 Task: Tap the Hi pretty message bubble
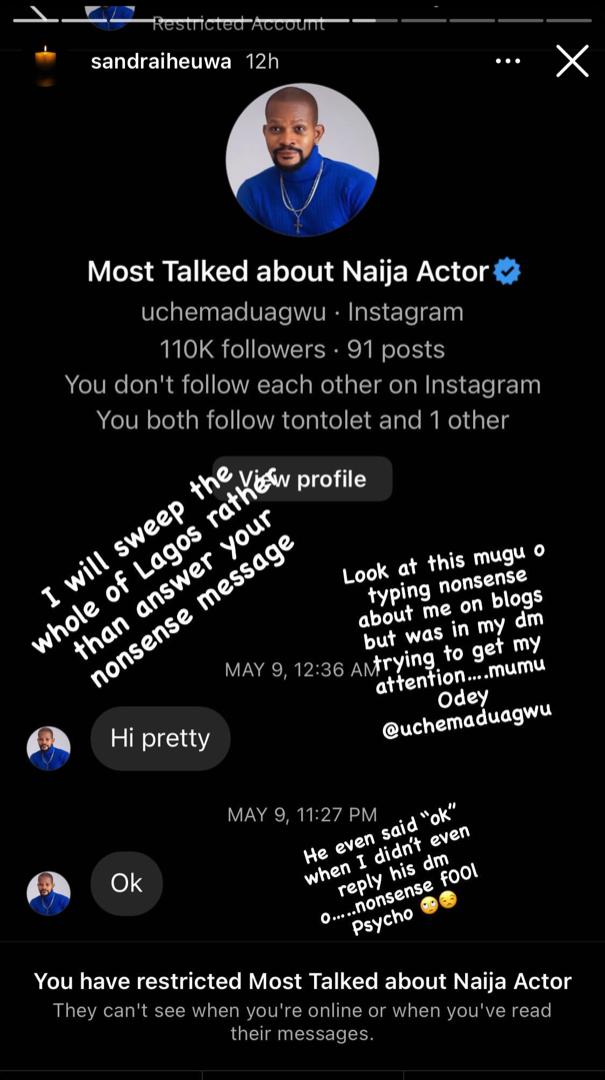tap(160, 738)
